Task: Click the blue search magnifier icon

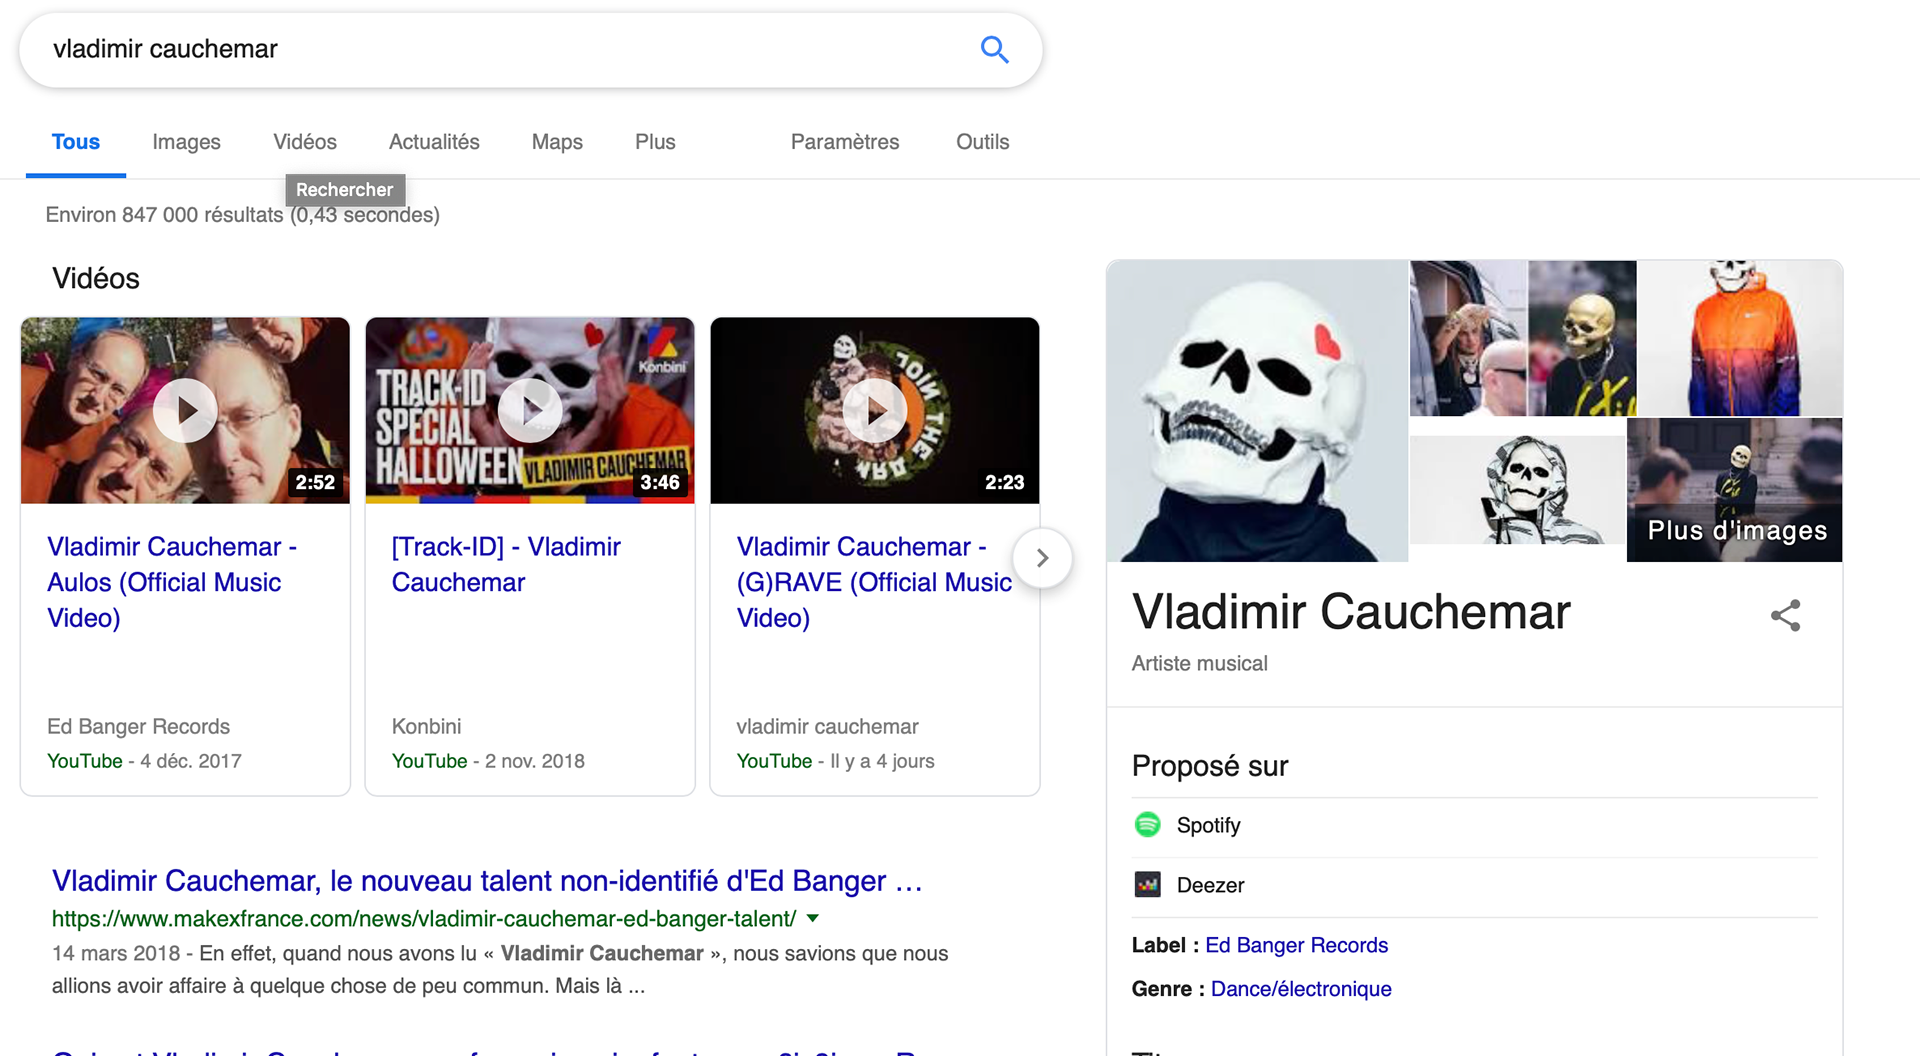Action: coord(994,49)
